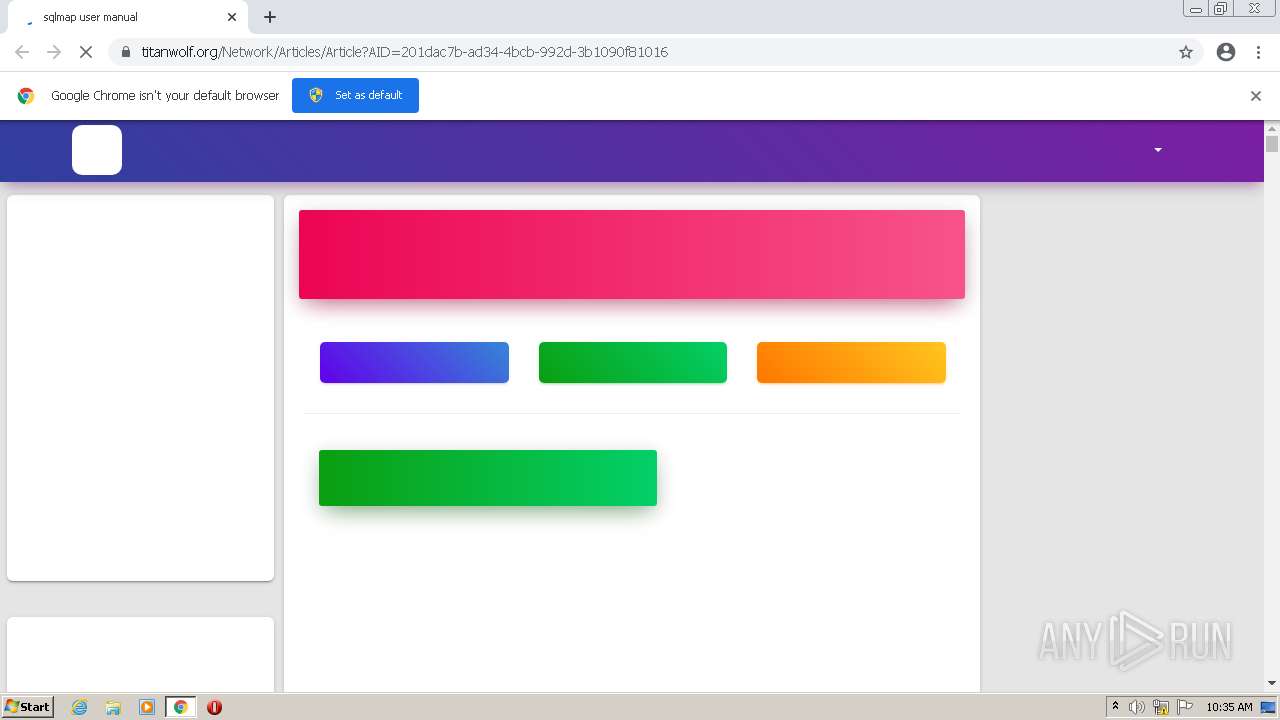Open media player taskbar icon
Screen dimensions: 1280x720
[147, 707]
